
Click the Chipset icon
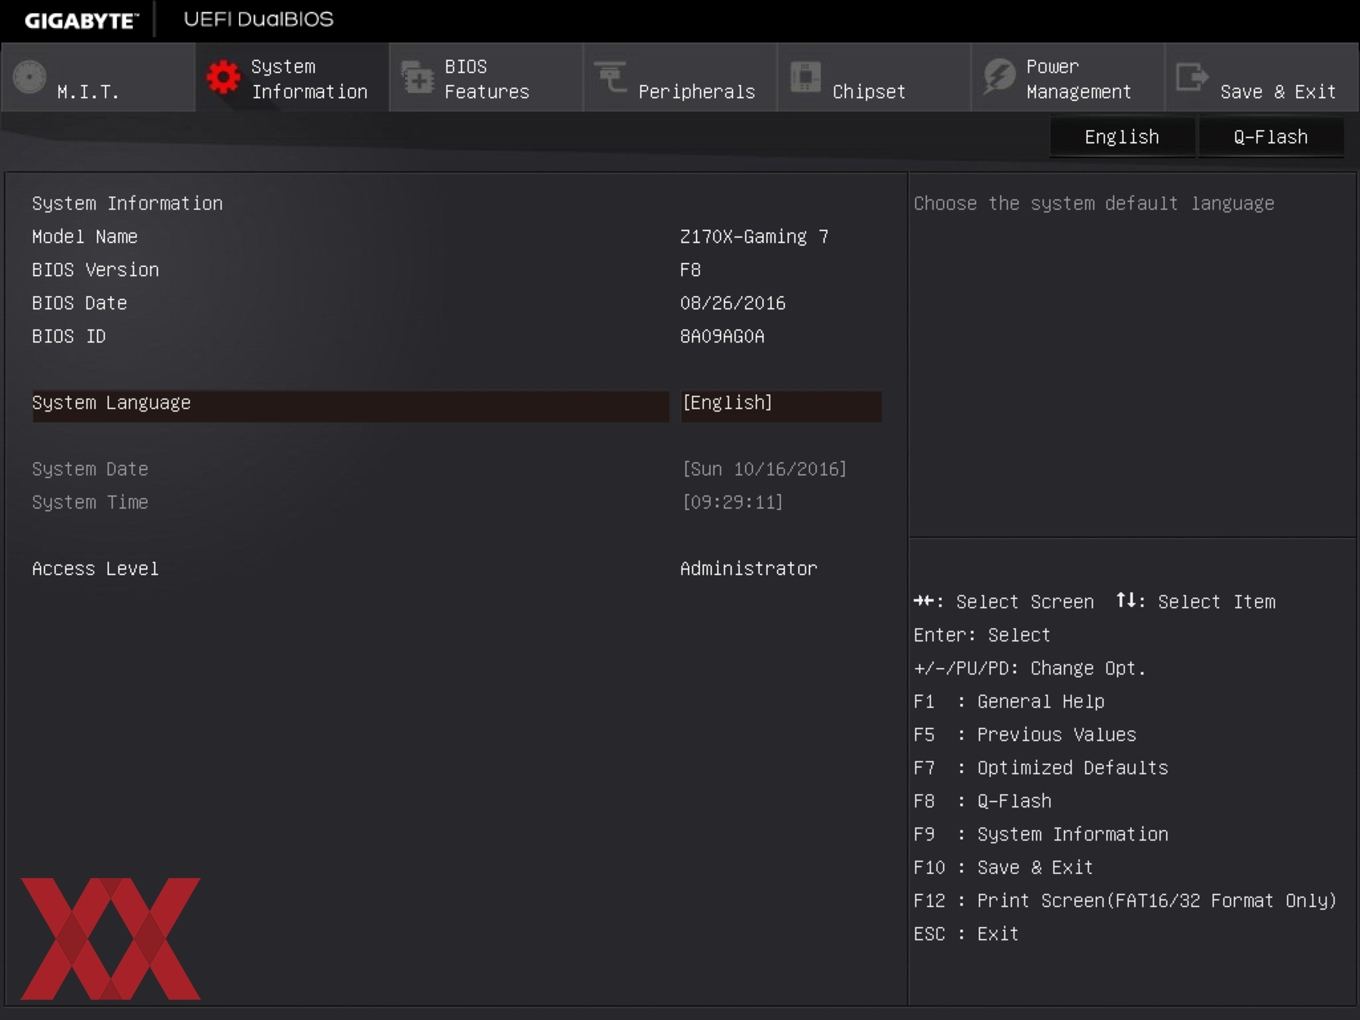805,77
